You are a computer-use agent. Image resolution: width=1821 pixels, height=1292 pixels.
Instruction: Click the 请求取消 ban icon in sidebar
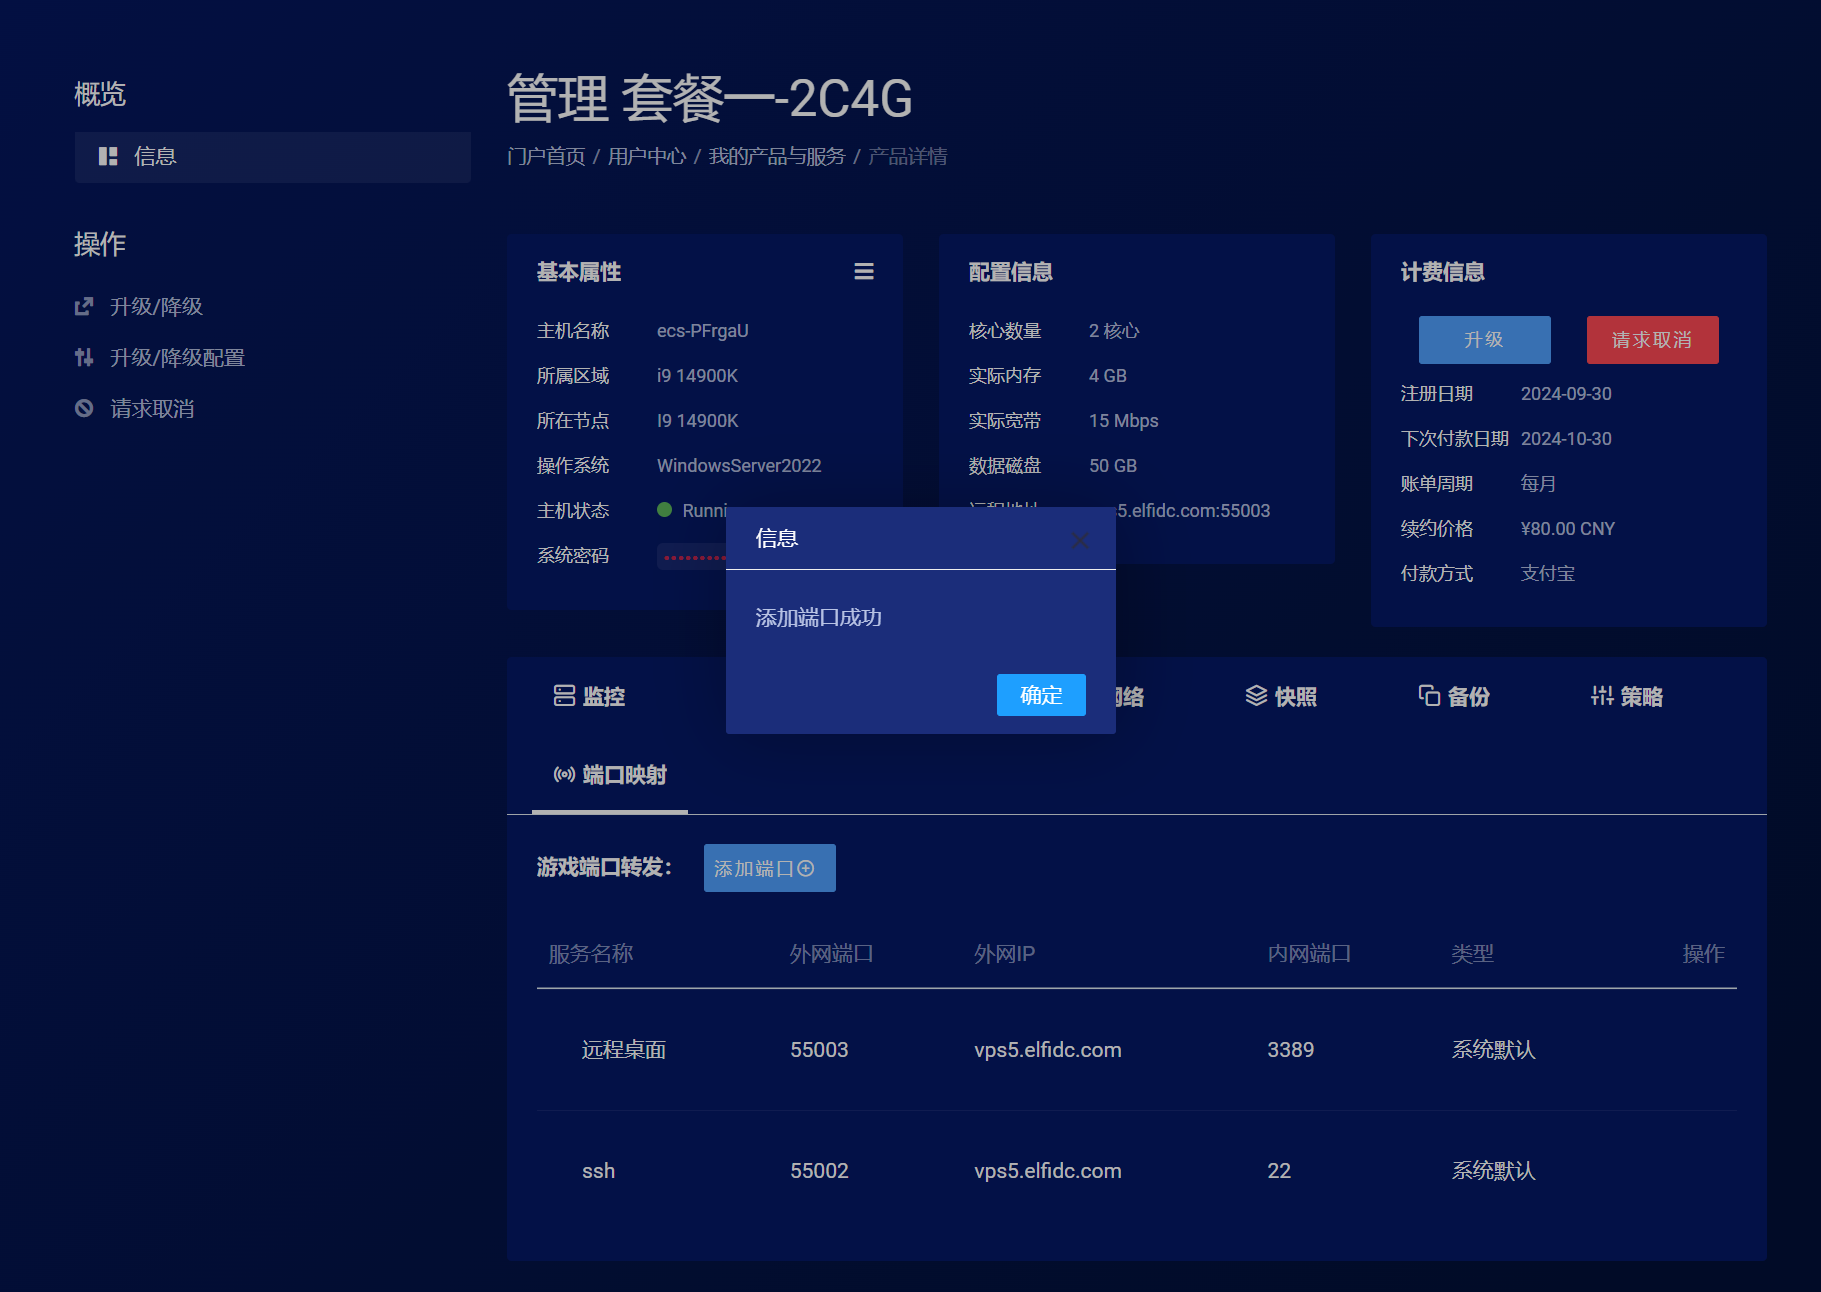84,409
